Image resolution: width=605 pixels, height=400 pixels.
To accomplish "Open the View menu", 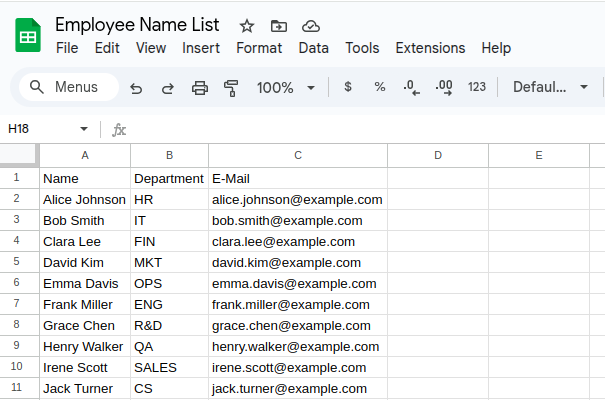I will 151,48.
